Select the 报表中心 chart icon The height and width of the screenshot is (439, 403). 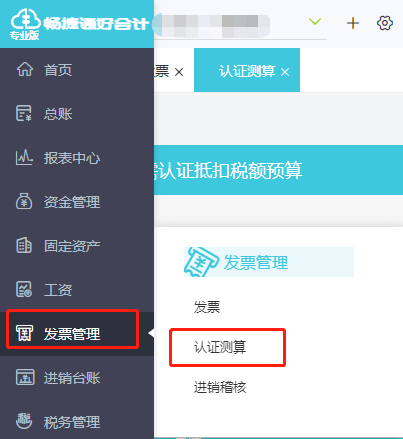point(24,158)
